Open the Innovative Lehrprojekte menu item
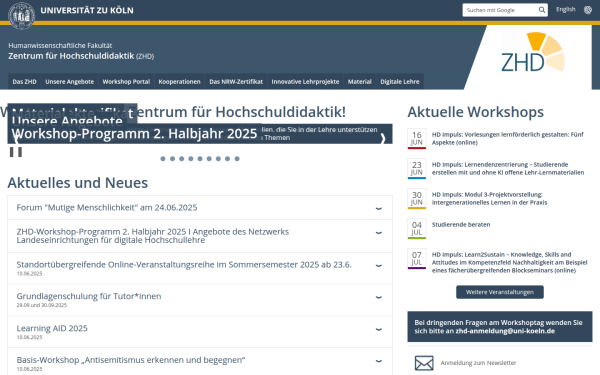 [x=305, y=82]
